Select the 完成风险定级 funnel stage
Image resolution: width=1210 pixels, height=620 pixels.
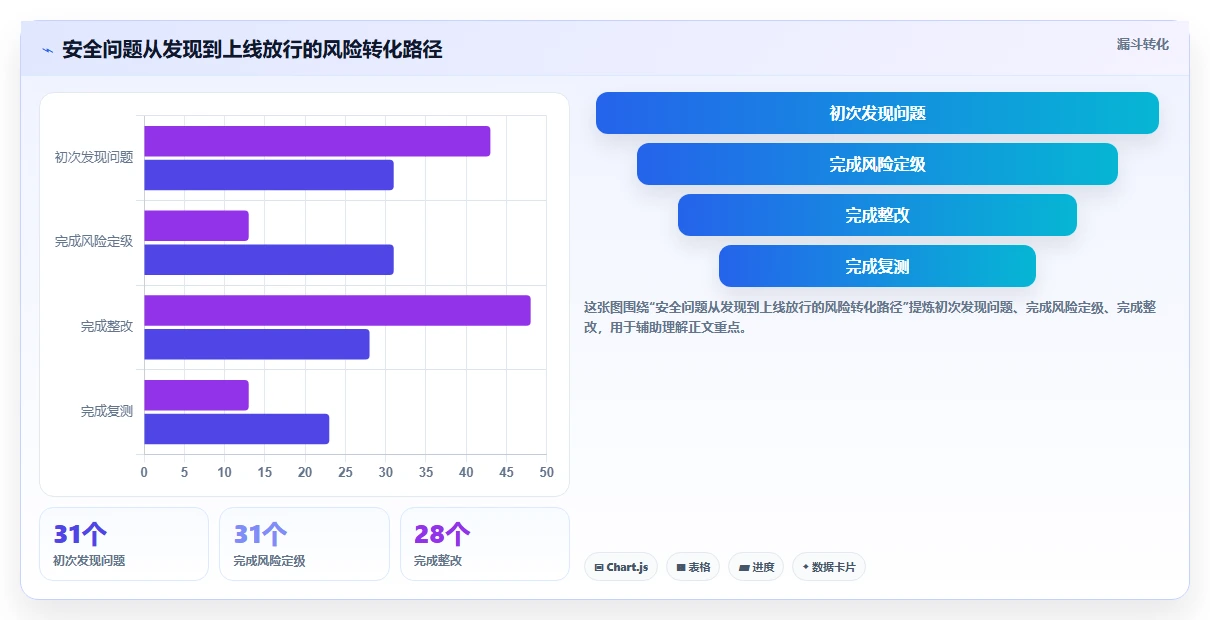[x=877, y=164]
